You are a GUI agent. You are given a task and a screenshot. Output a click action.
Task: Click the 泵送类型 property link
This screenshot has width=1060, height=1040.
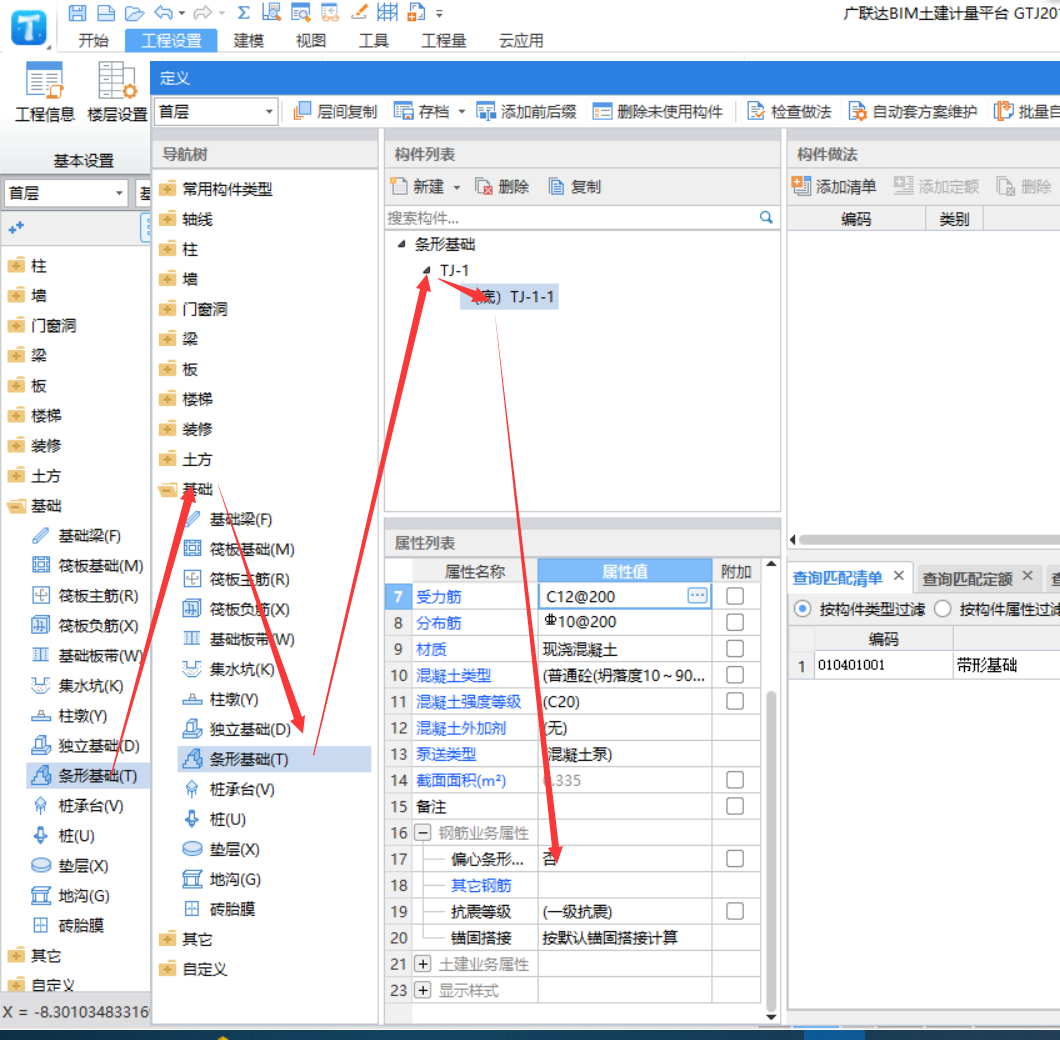[x=446, y=754]
